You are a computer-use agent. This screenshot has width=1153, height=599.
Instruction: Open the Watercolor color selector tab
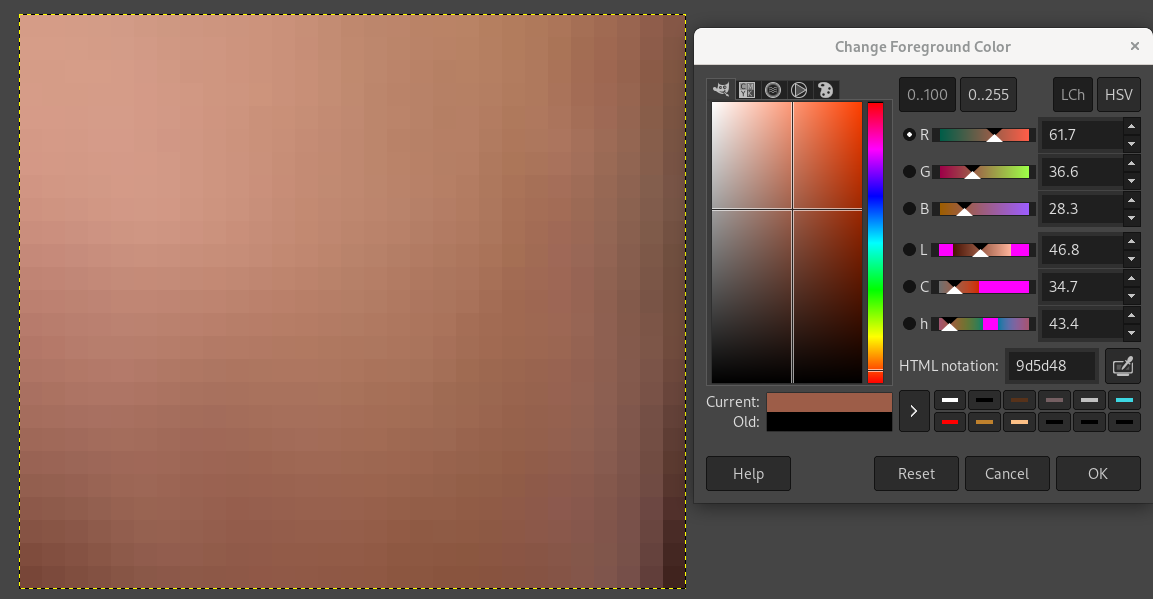tap(773, 90)
